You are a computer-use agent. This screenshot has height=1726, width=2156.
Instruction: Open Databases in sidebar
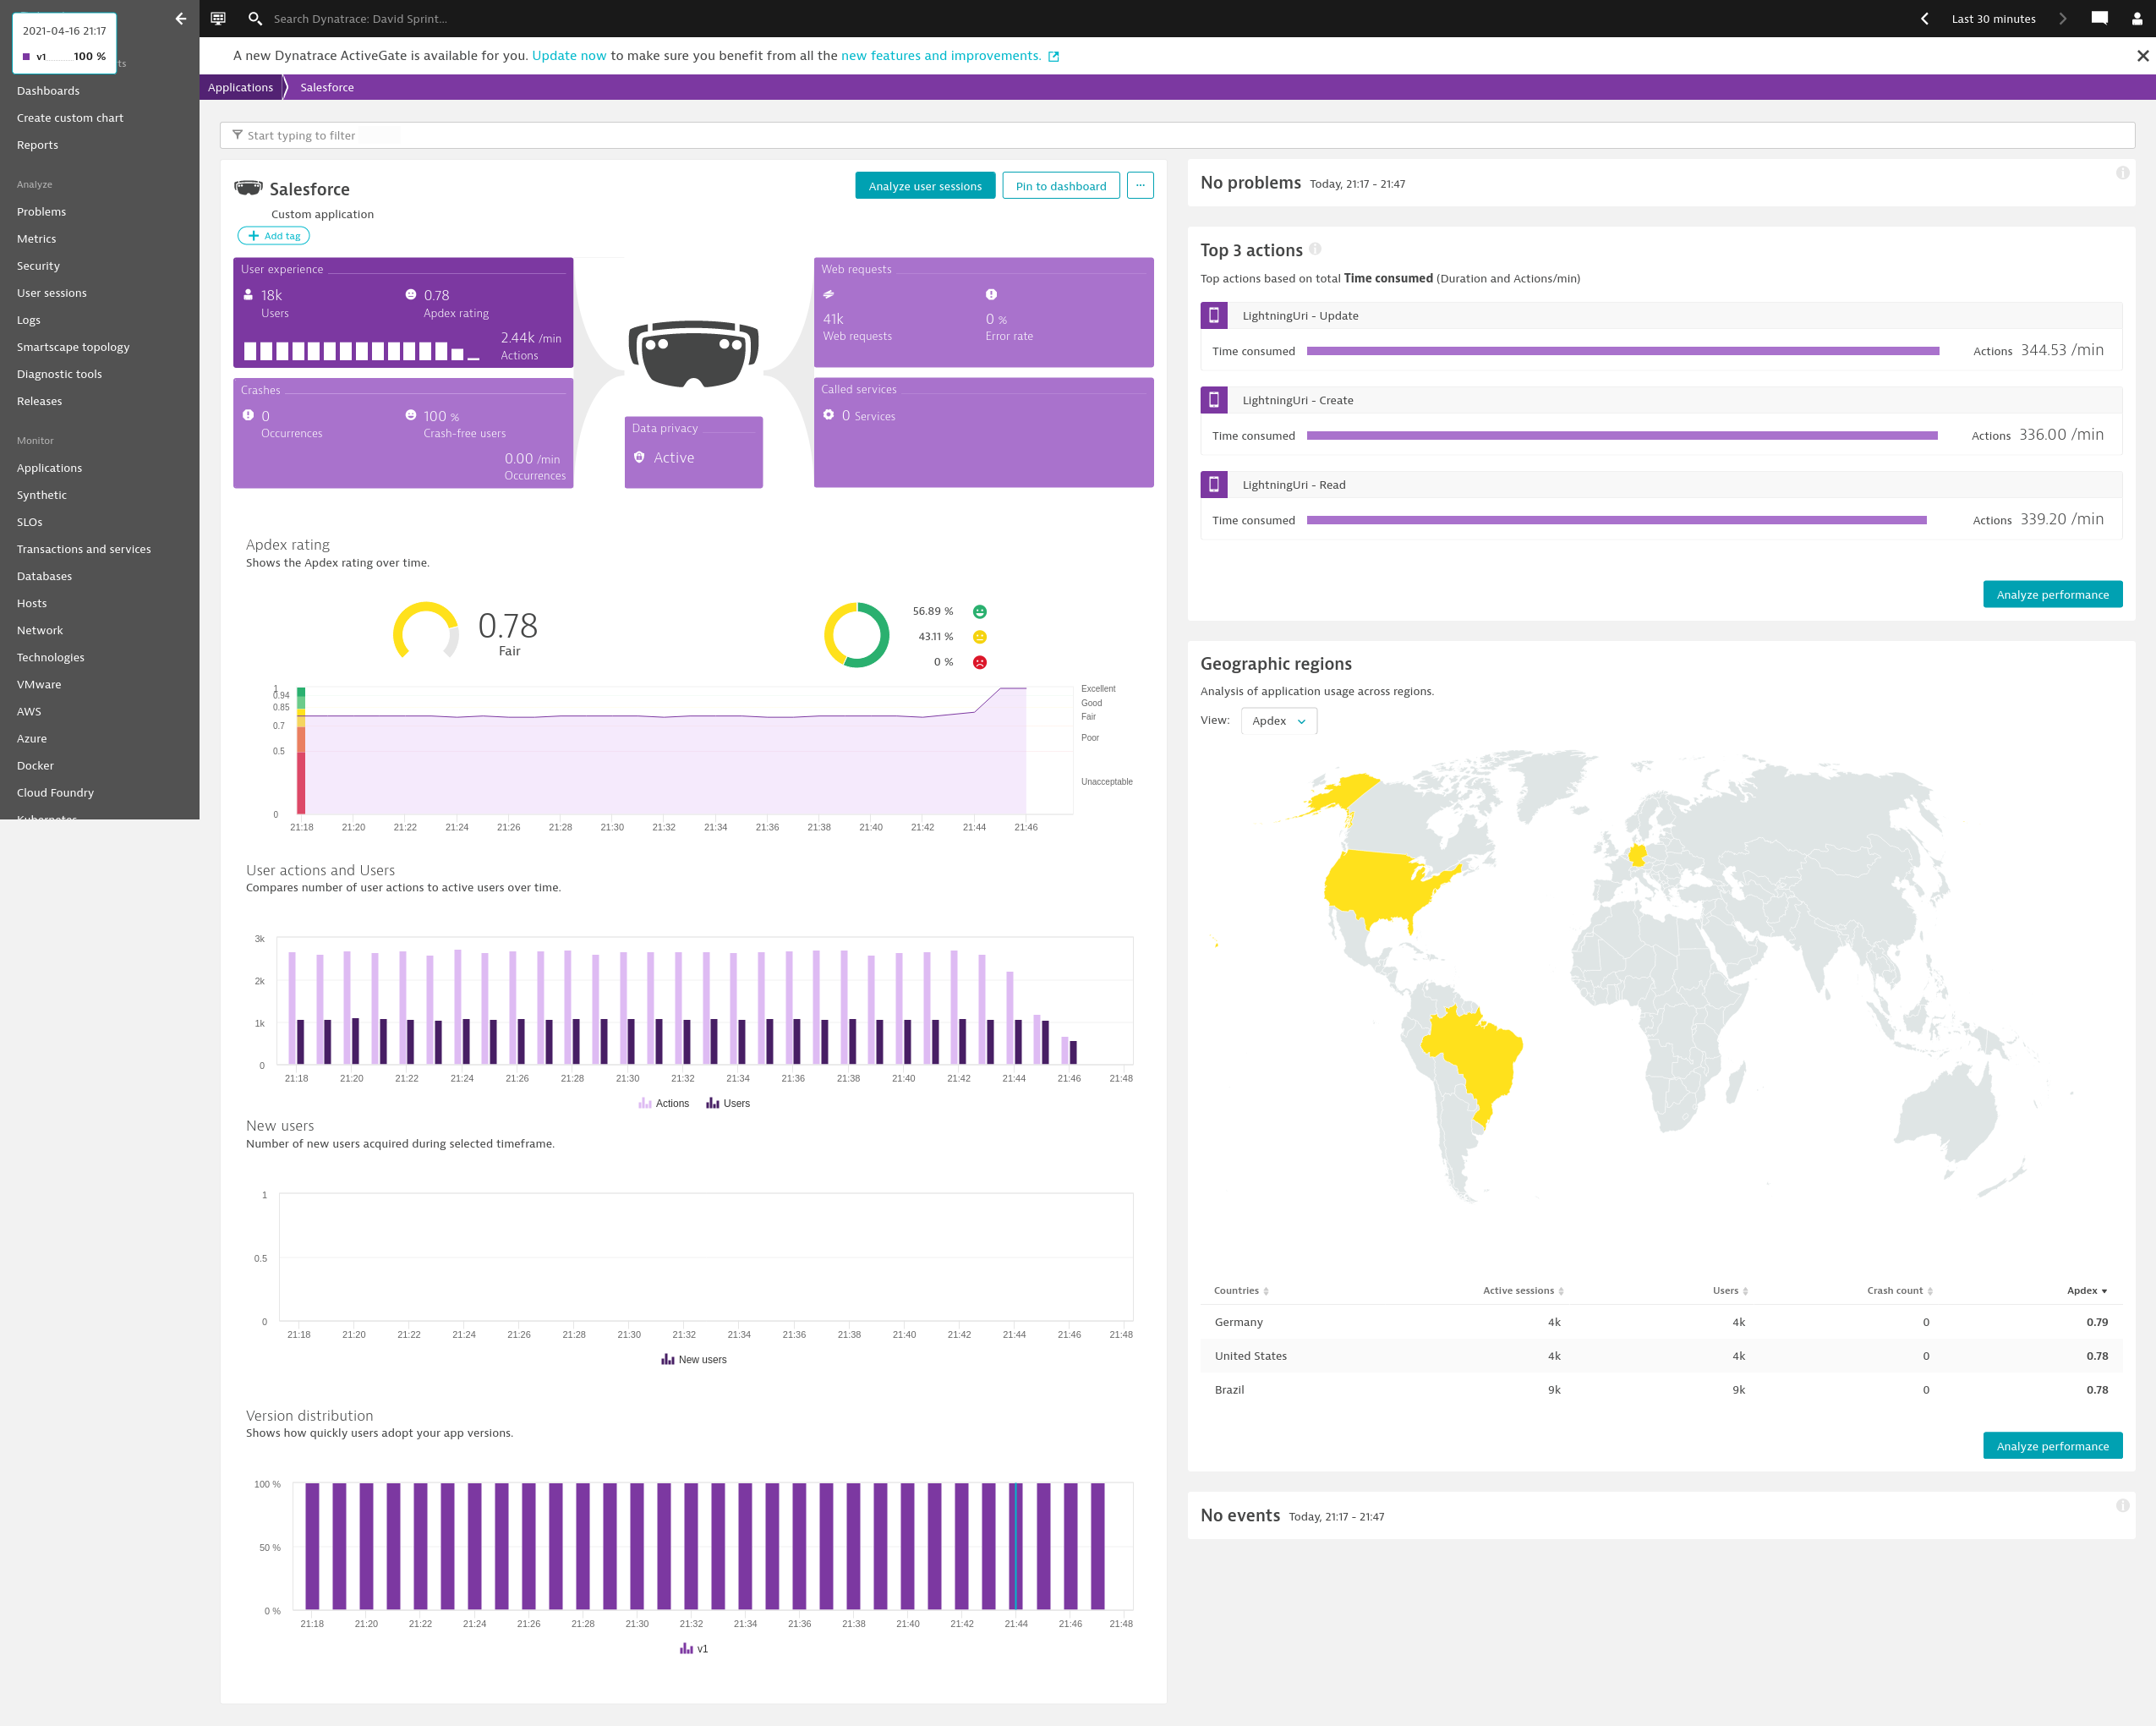(x=44, y=575)
